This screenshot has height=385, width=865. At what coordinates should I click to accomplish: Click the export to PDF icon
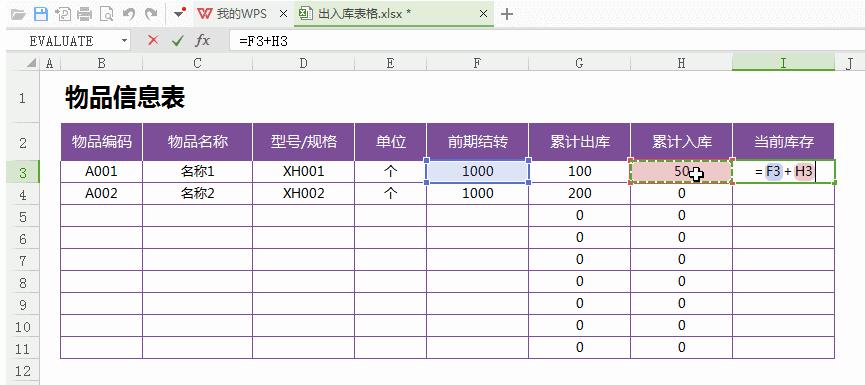pyautogui.click(x=63, y=14)
